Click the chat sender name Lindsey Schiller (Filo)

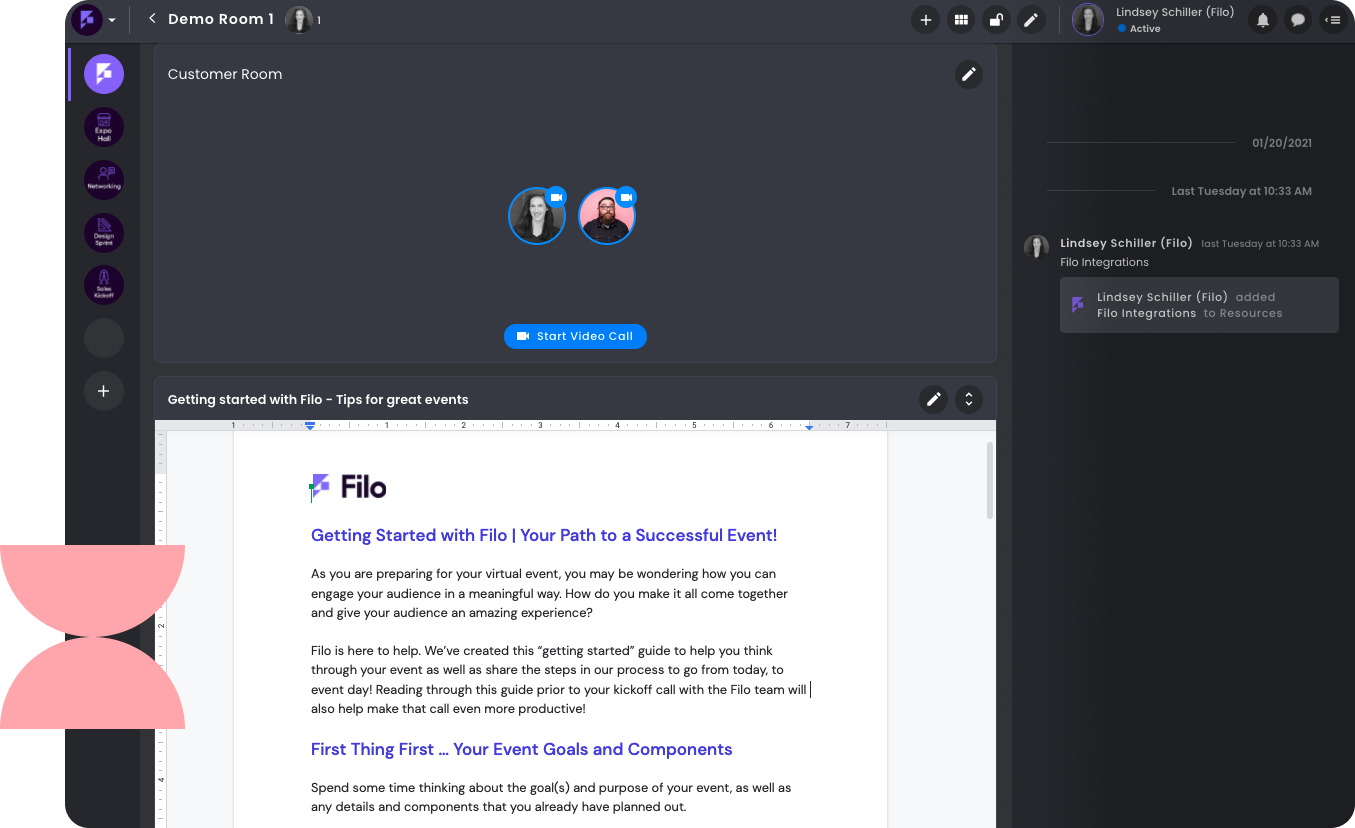pyautogui.click(x=1126, y=243)
